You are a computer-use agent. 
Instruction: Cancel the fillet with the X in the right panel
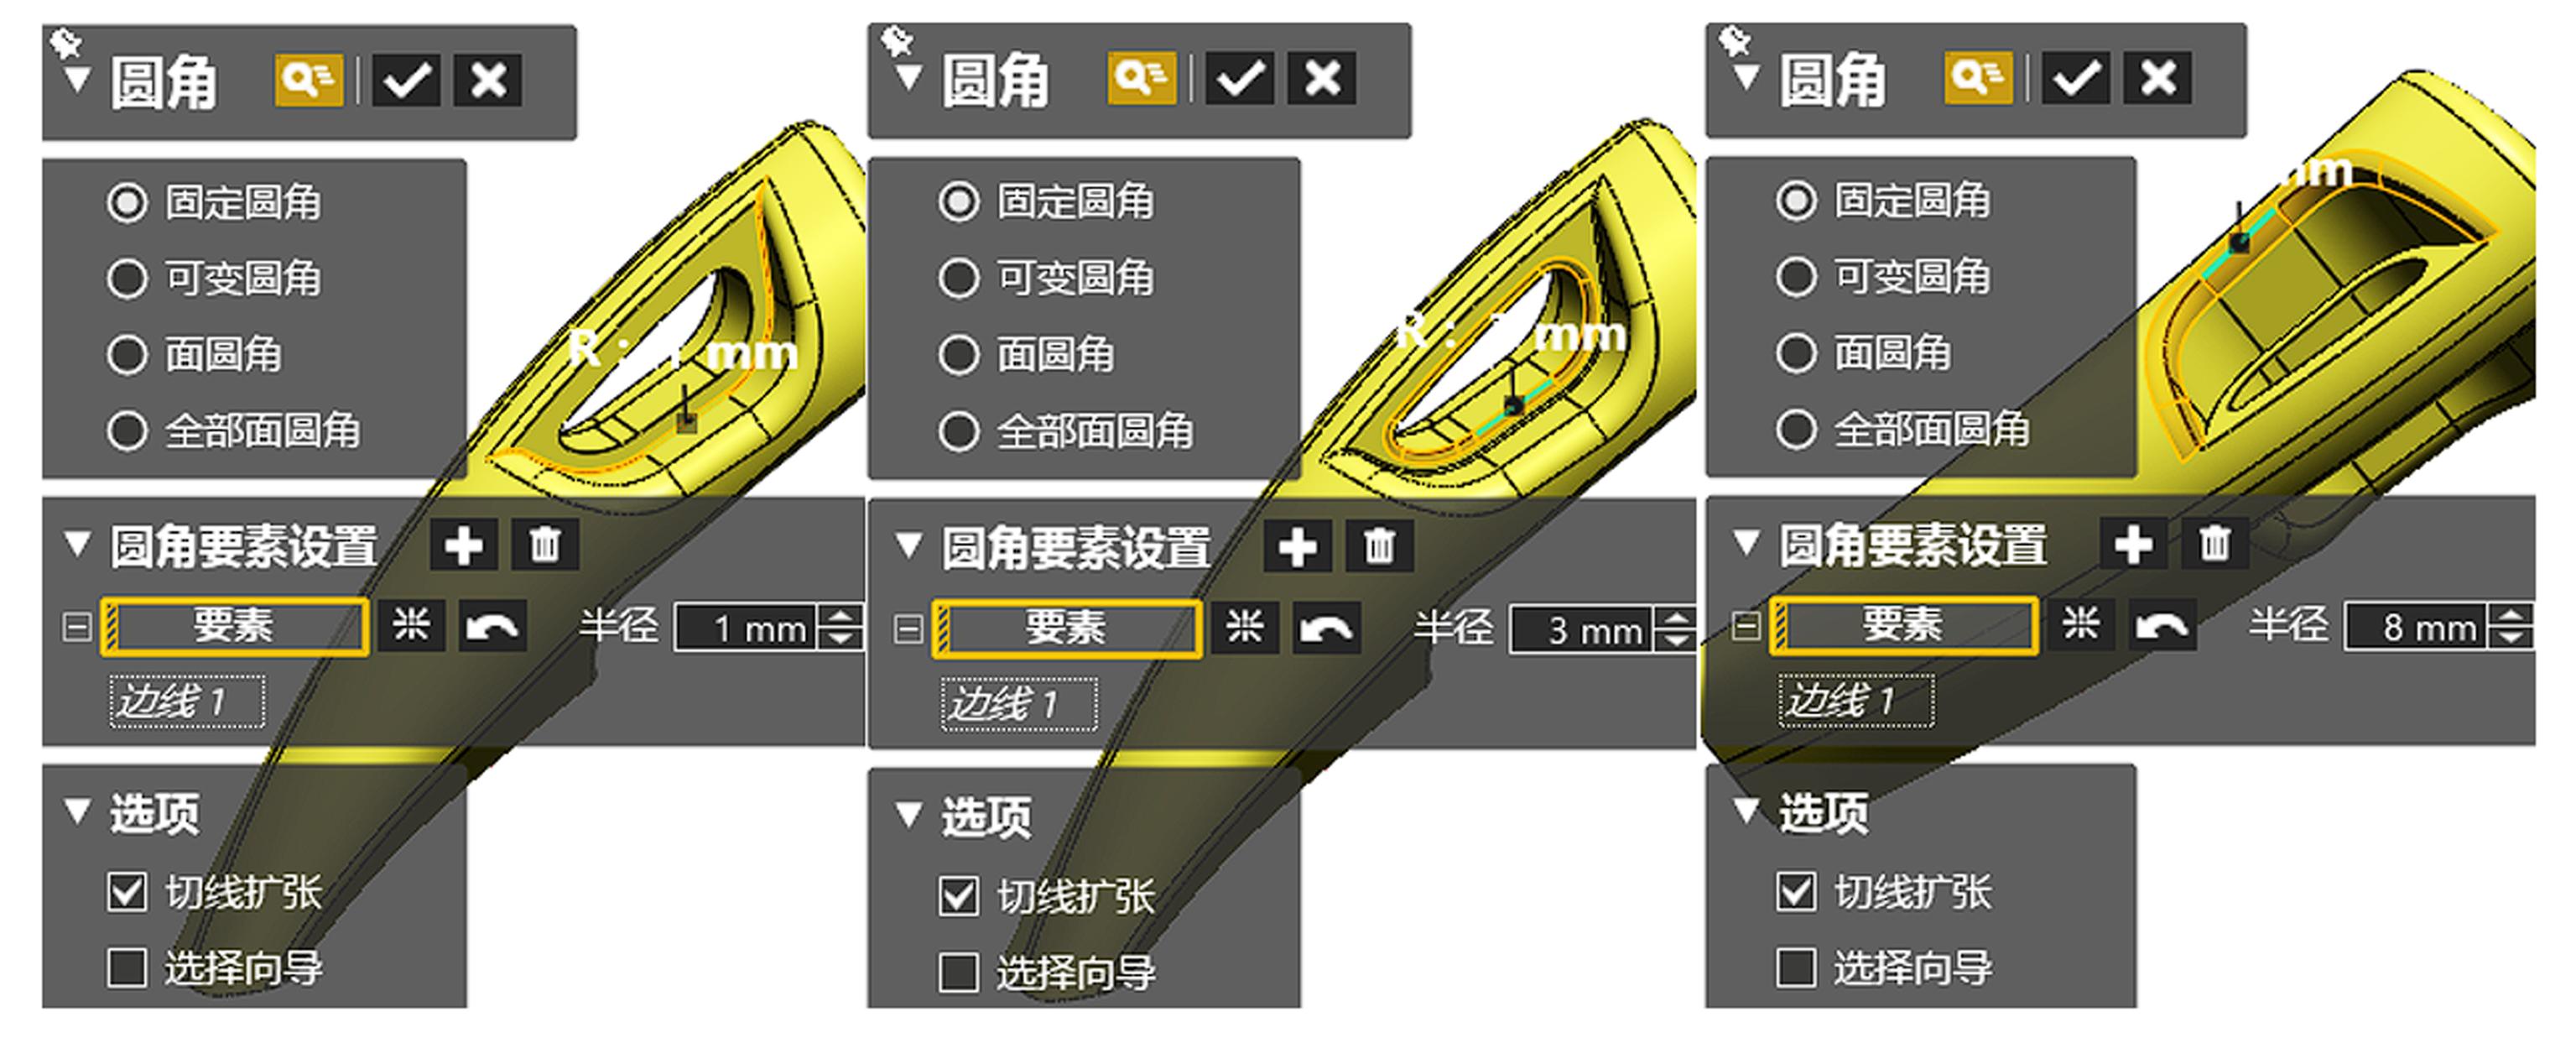pos(2158,78)
